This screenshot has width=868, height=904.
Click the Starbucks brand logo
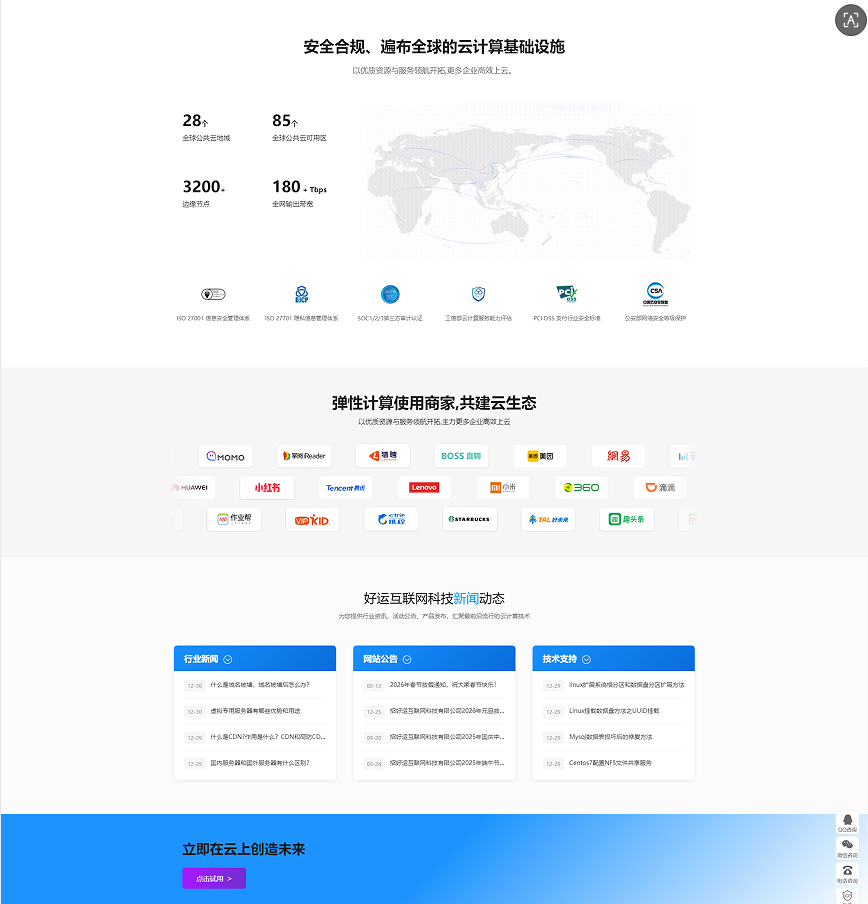point(468,519)
